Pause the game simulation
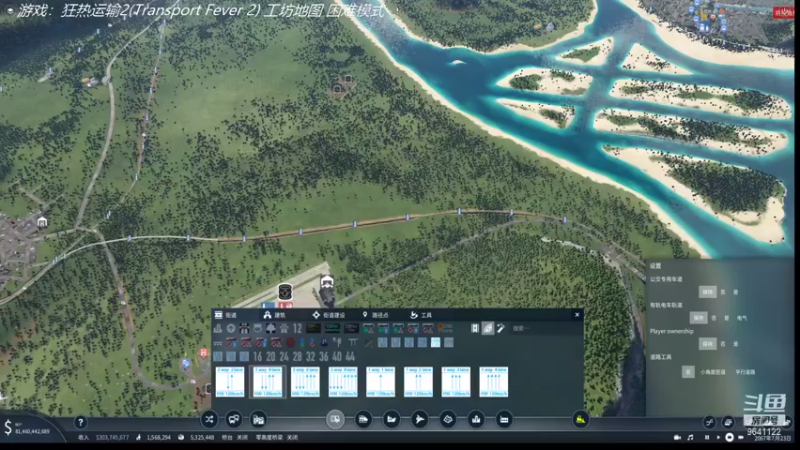The width and height of the screenshot is (800, 450). 707,437
